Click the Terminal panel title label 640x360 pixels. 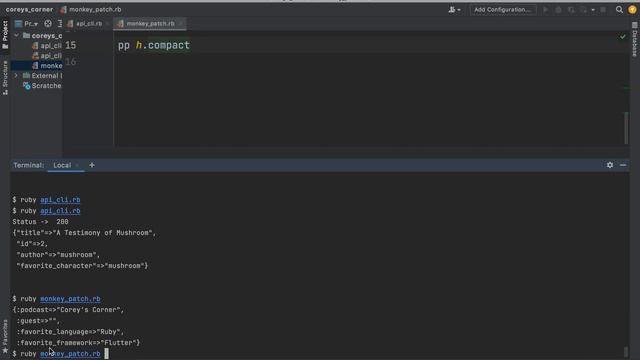coord(28,165)
